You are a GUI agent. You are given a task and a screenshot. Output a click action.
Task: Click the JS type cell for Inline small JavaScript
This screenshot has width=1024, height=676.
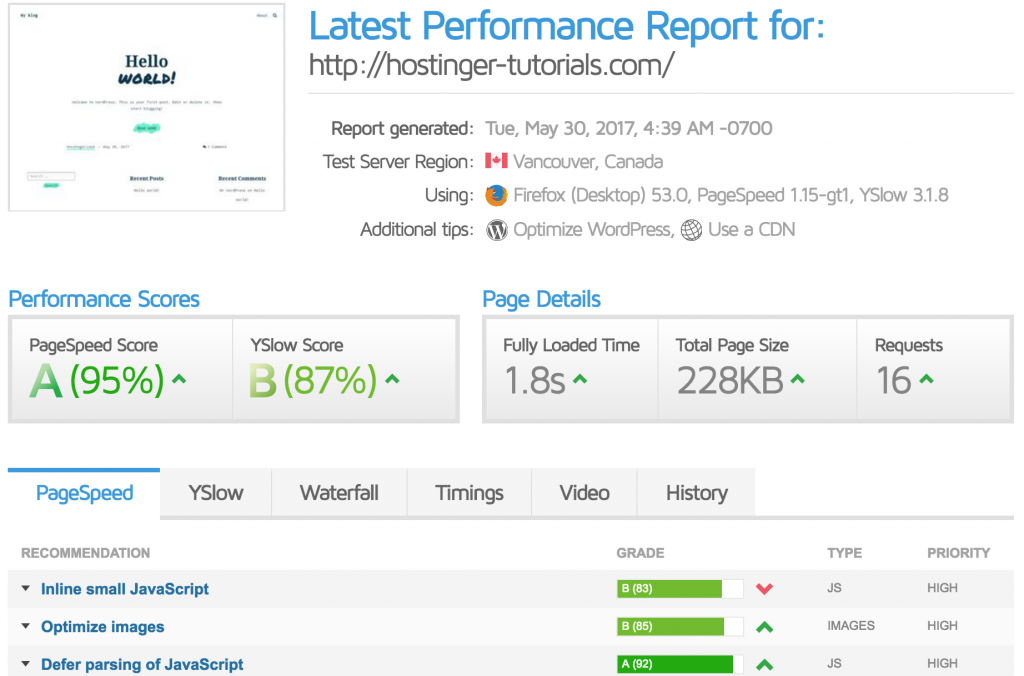(x=834, y=588)
